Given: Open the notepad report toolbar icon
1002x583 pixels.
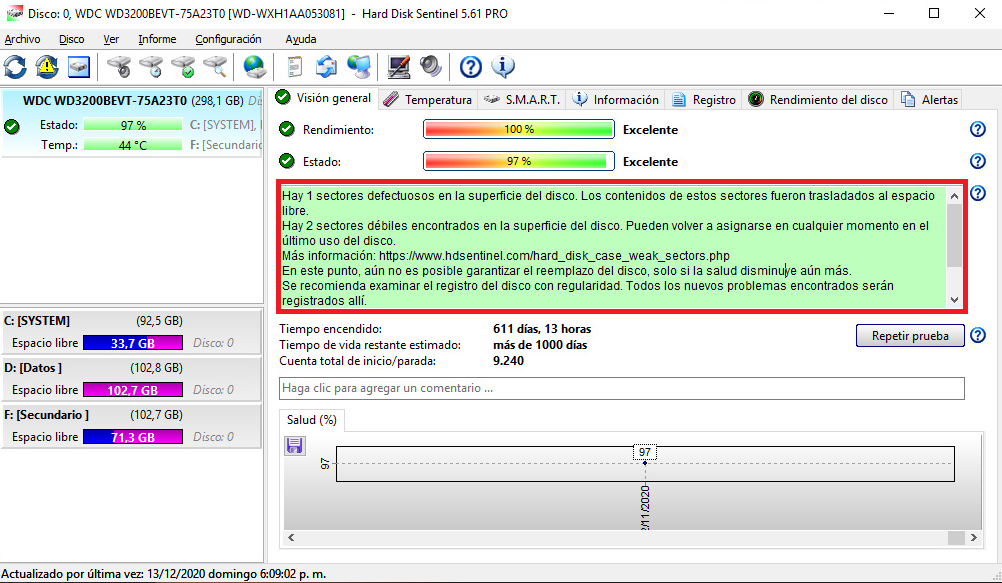Looking at the screenshot, I should 295,66.
